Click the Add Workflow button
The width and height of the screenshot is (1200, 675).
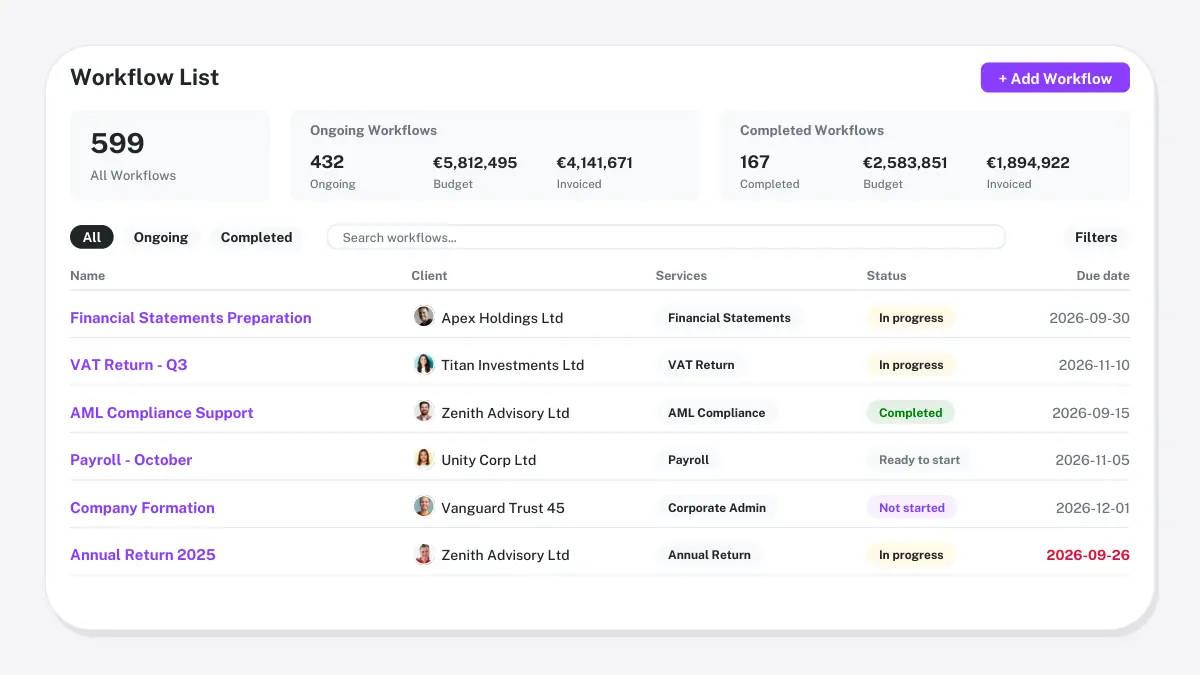coord(1055,78)
